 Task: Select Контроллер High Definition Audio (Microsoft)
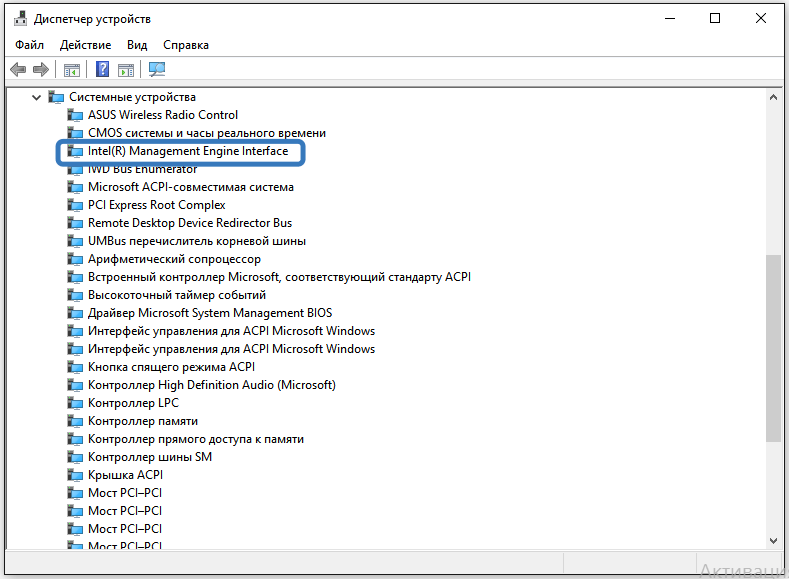[x=212, y=385]
